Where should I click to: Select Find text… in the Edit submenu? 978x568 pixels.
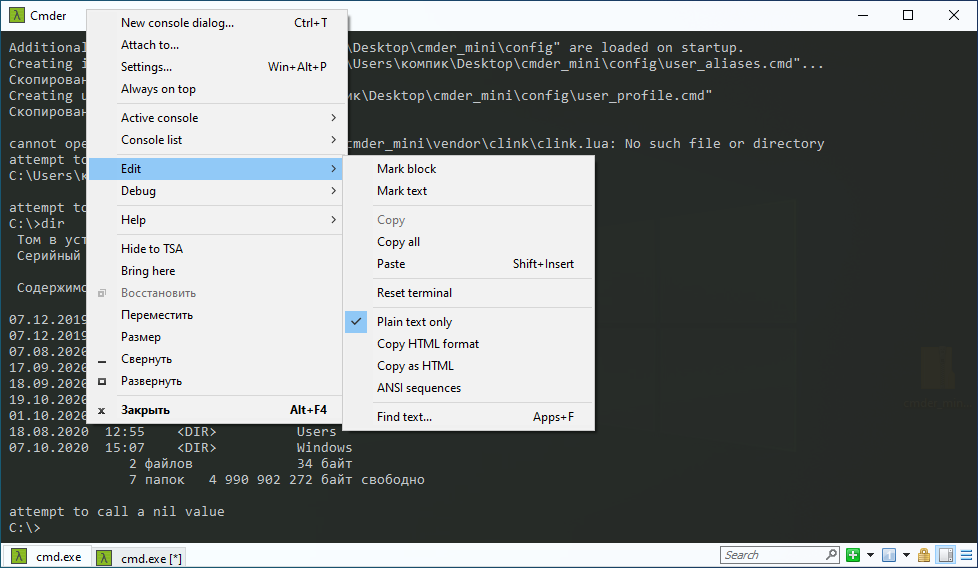tap(404, 417)
